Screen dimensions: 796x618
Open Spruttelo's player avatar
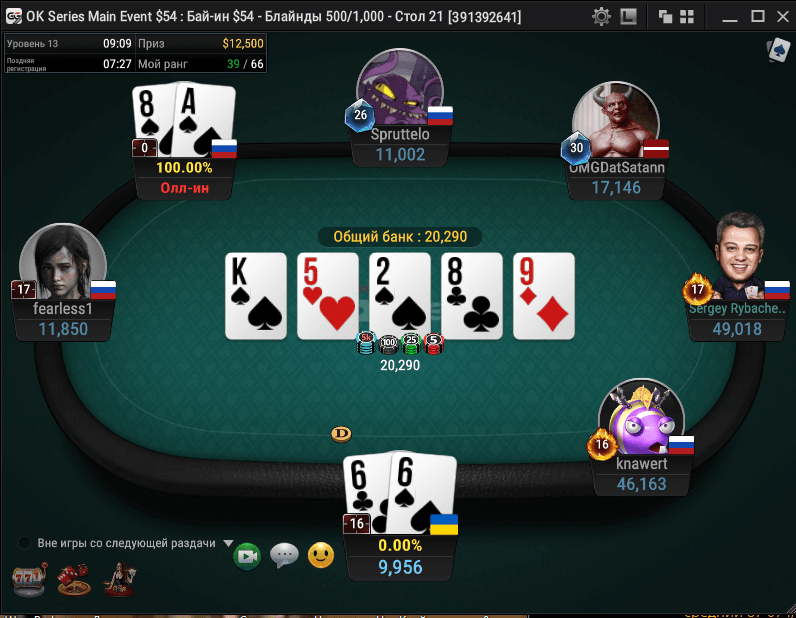400,86
